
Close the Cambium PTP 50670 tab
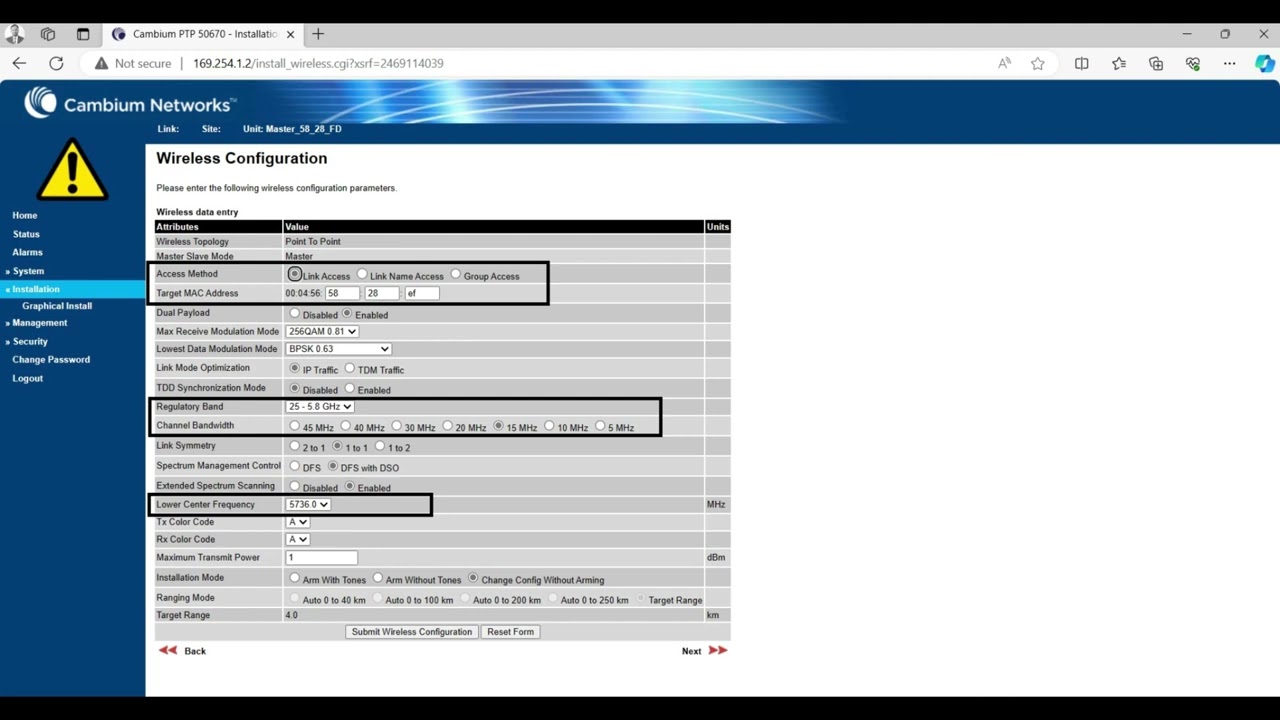coord(291,34)
